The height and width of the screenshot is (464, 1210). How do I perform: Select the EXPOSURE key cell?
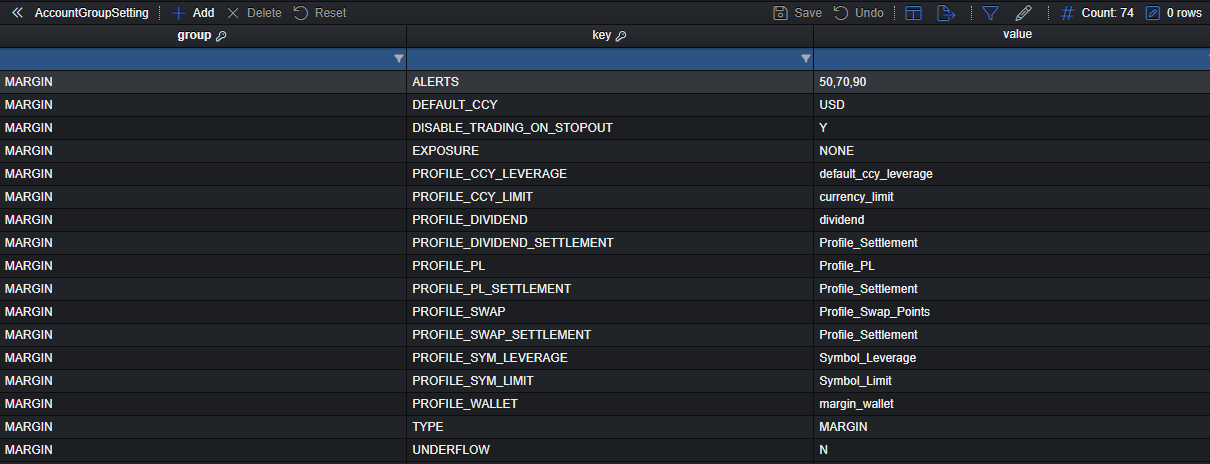[x=610, y=151]
